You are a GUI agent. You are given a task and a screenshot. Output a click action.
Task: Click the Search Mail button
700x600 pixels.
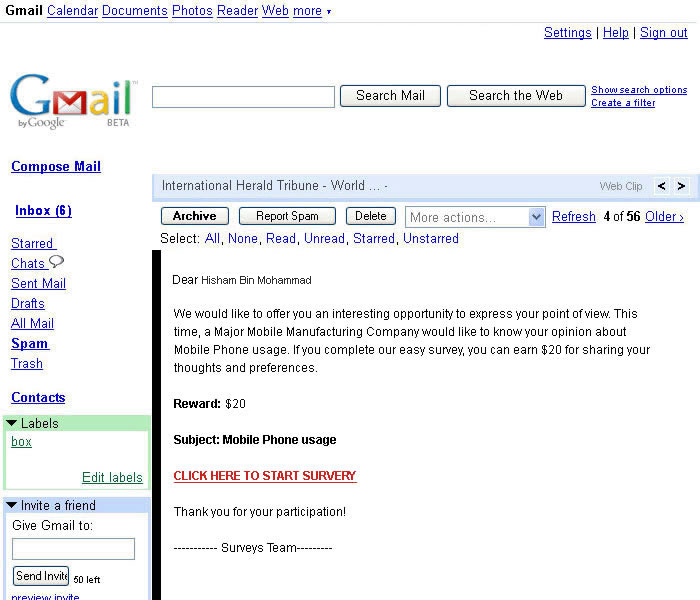pos(390,96)
